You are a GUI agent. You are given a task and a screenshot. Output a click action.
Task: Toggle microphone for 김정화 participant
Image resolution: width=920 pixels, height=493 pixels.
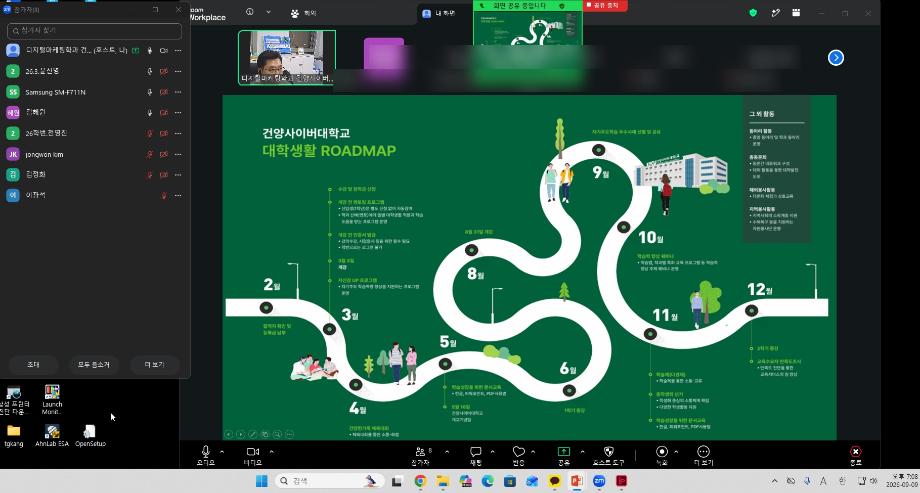pyautogui.click(x=150, y=175)
